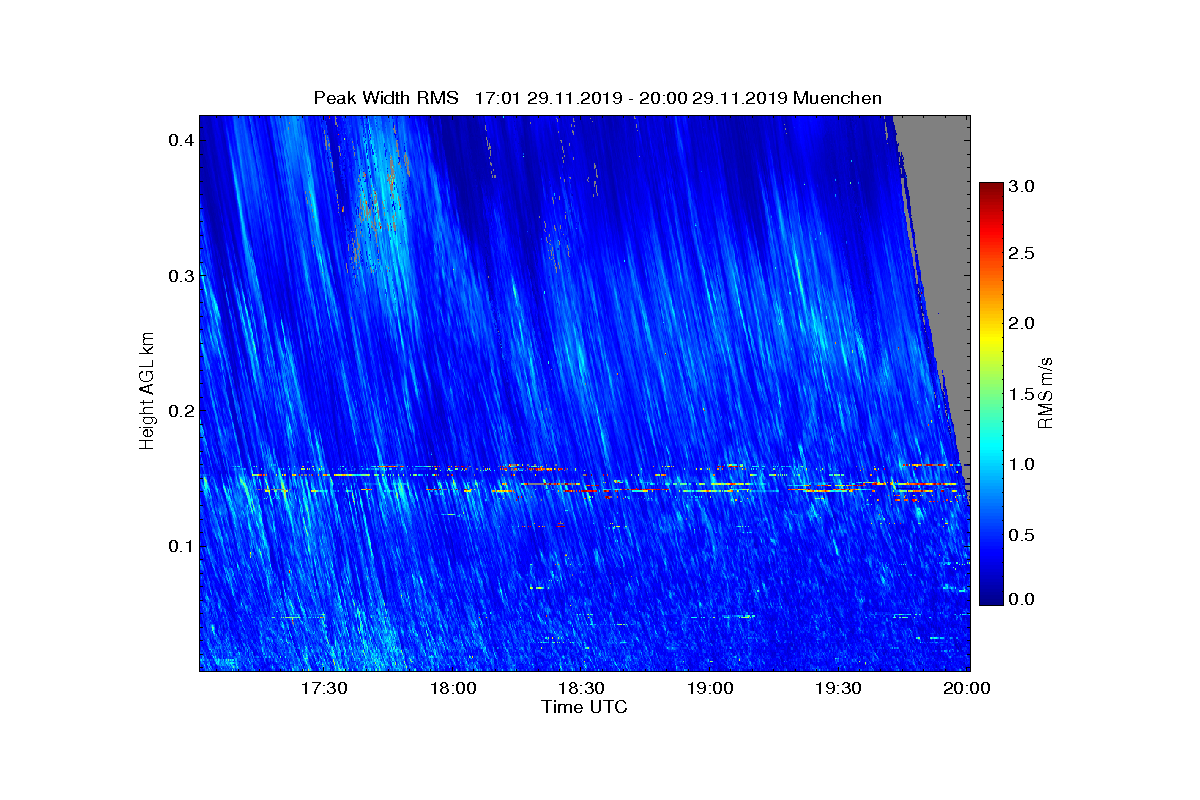The height and width of the screenshot is (800, 1200).
Task: Click the 18:30 time tick label
Action: point(582,688)
